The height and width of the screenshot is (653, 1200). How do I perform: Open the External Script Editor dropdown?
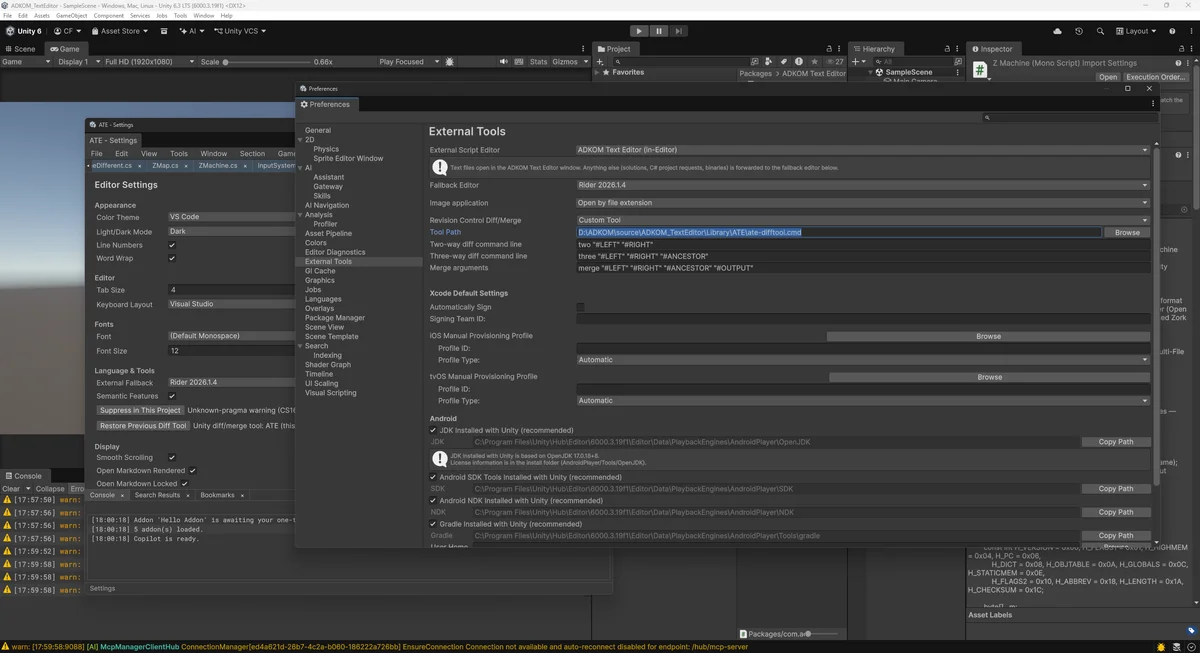pos(863,150)
